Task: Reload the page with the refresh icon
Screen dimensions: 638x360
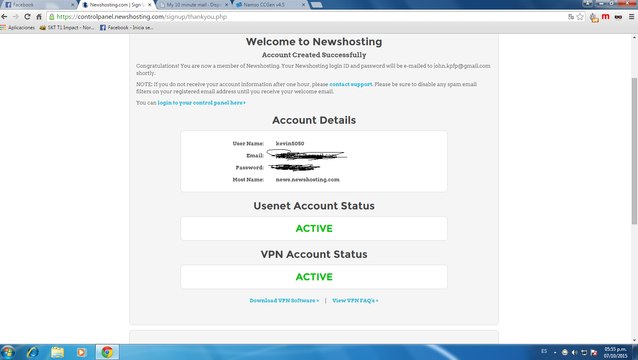Action: pos(27,17)
